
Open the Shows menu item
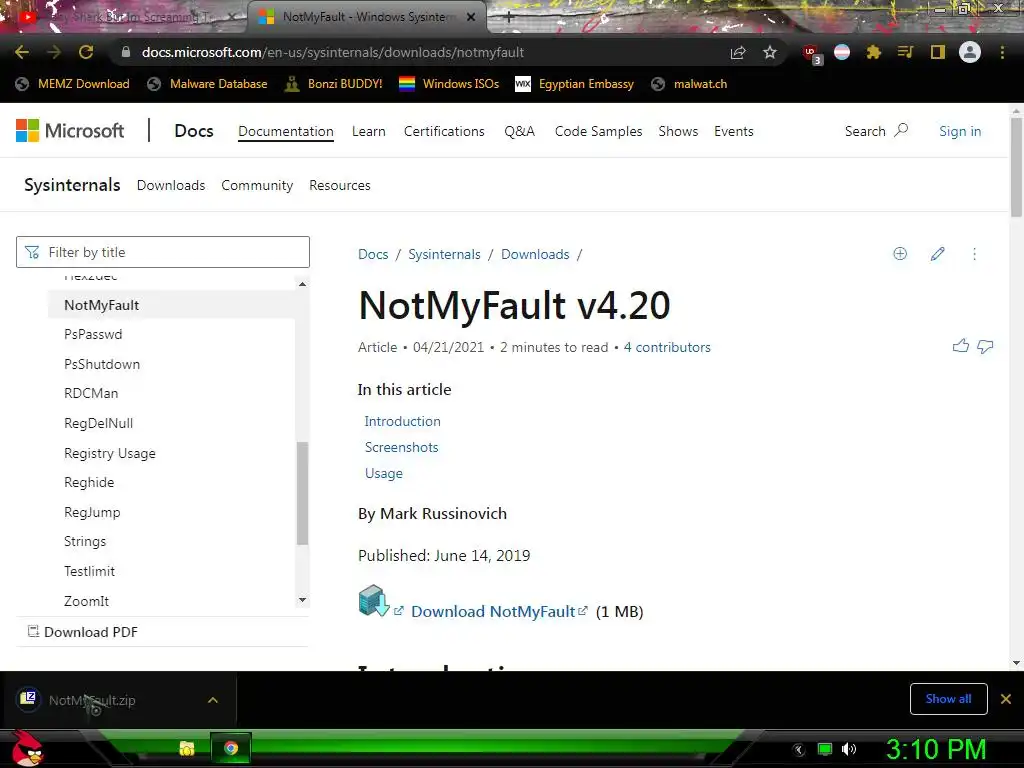point(678,131)
